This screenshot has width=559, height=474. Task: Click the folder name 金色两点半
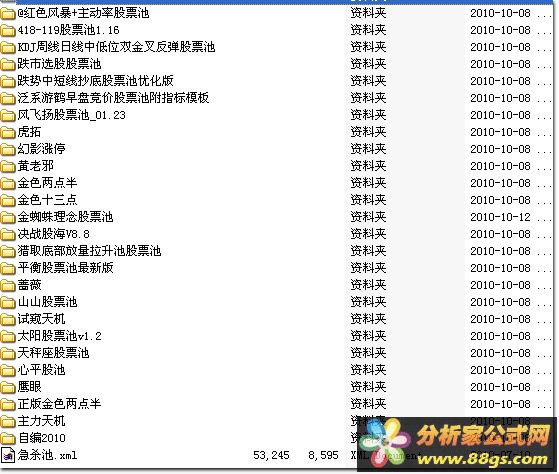(47, 183)
